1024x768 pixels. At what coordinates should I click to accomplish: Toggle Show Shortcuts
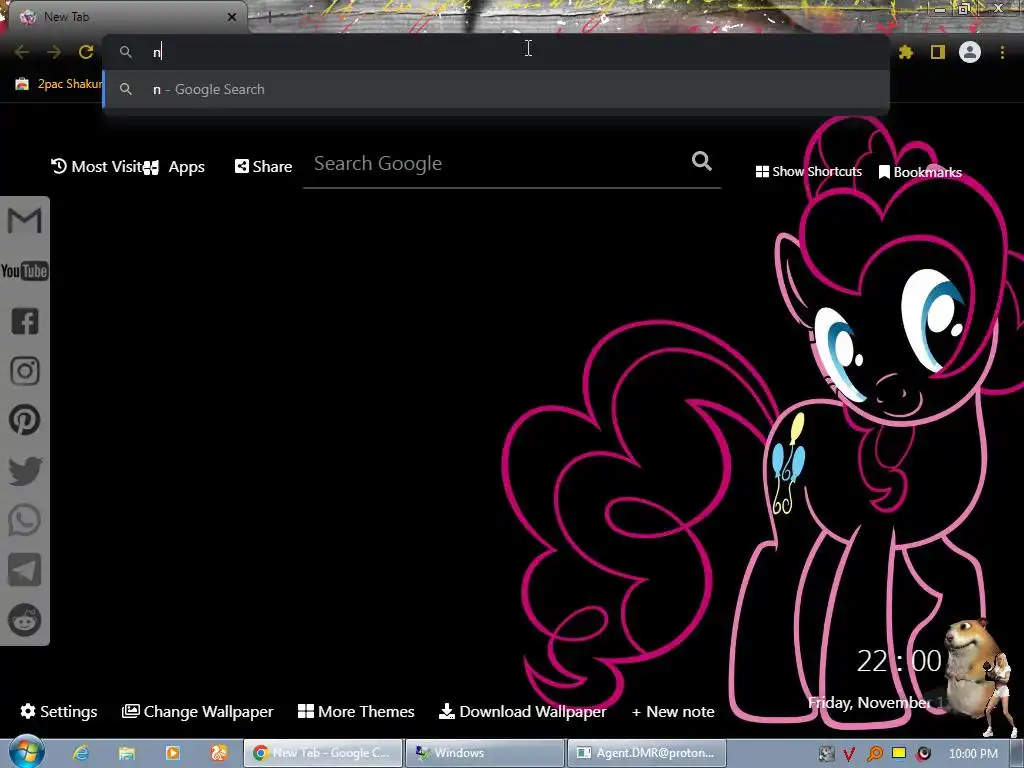click(x=808, y=172)
